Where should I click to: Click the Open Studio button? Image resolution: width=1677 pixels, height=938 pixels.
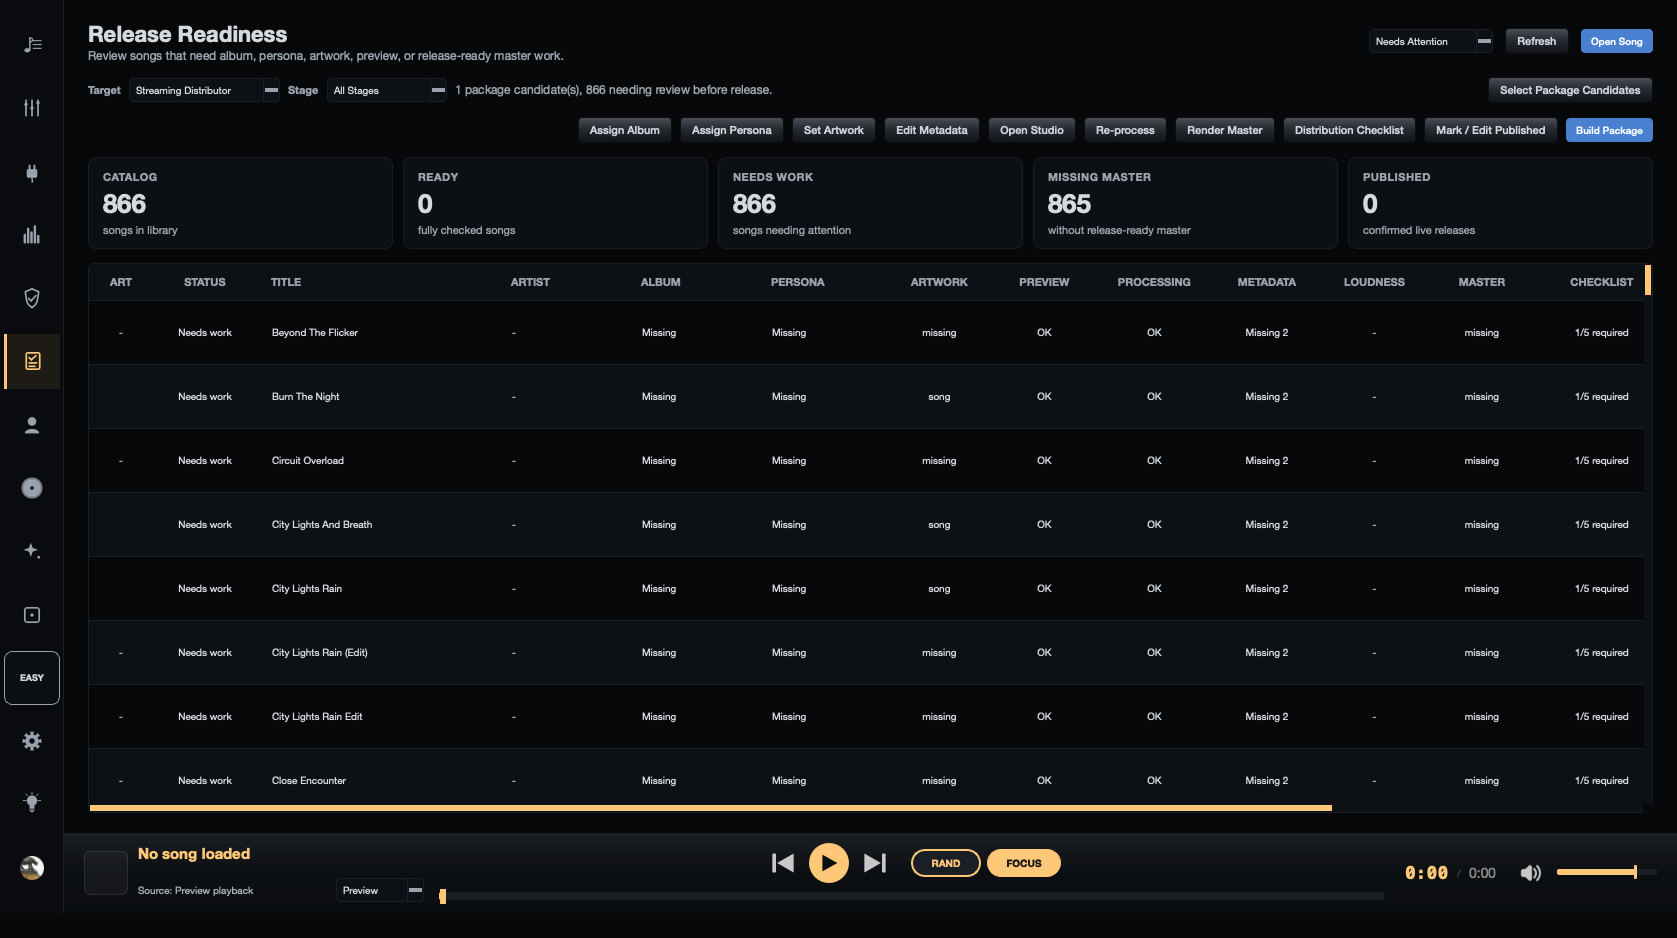1032,130
